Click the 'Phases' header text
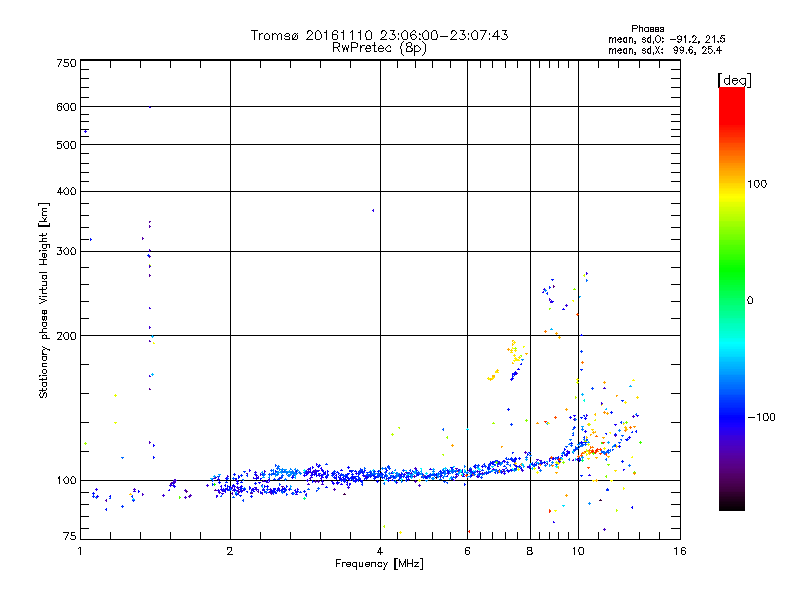The height and width of the screenshot is (600, 800). pyautogui.click(x=647, y=29)
